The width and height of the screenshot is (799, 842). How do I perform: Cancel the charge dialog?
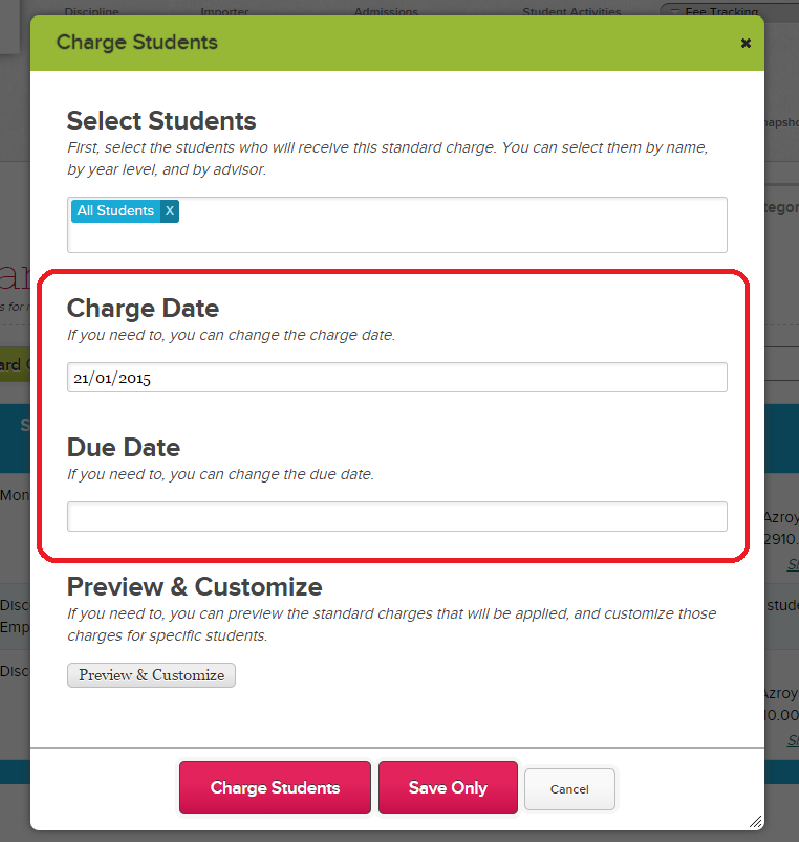pyautogui.click(x=569, y=789)
